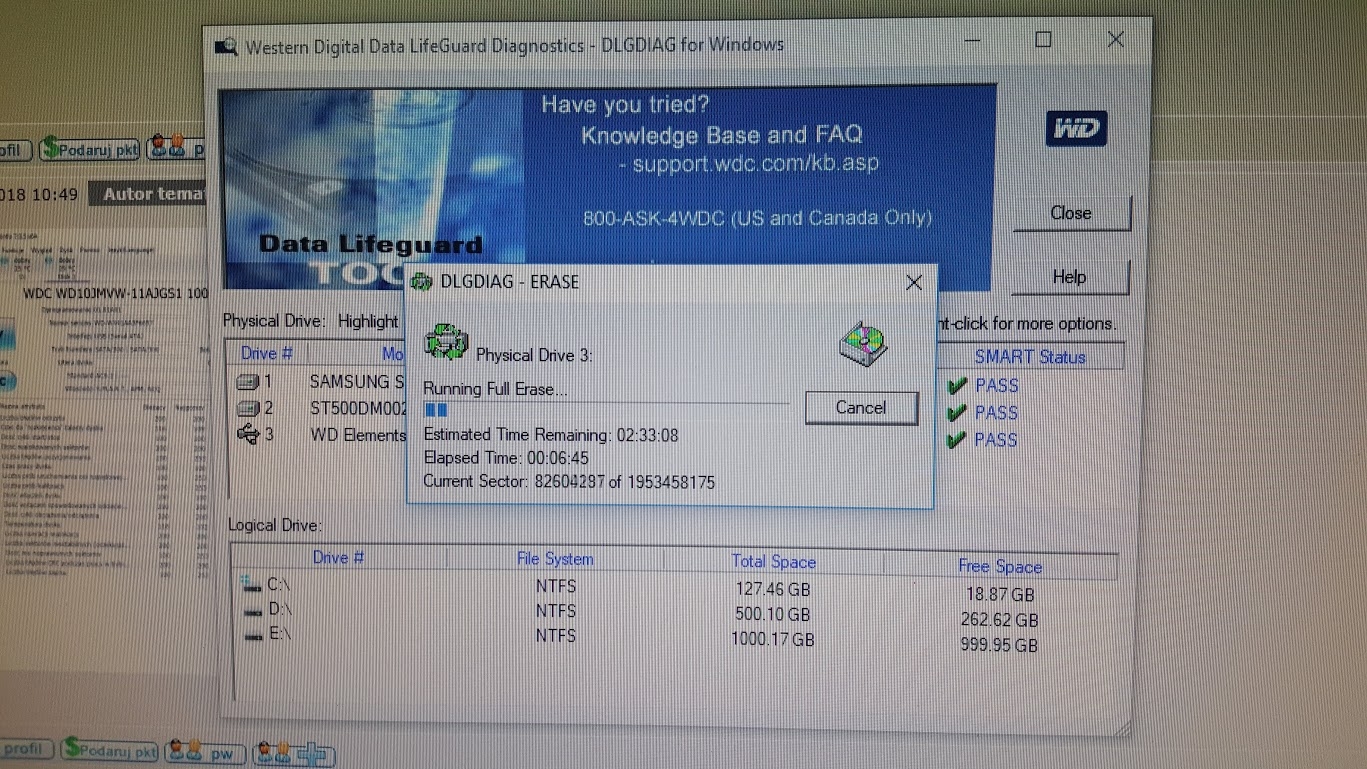
Task: Click the WDC WD10JMVW-11AJGS1 text in the forum screenshot
Action: click(x=116, y=293)
